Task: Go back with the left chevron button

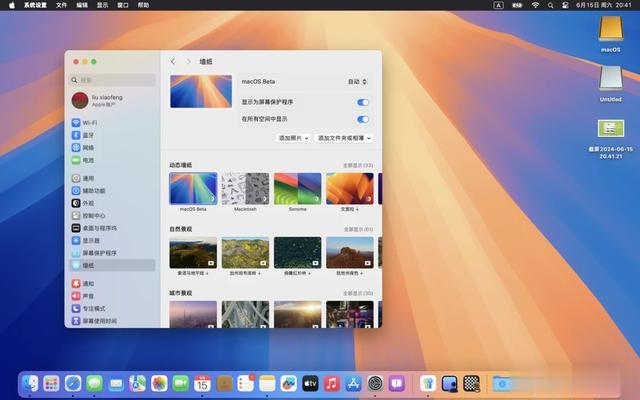Action: click(173, 62)
